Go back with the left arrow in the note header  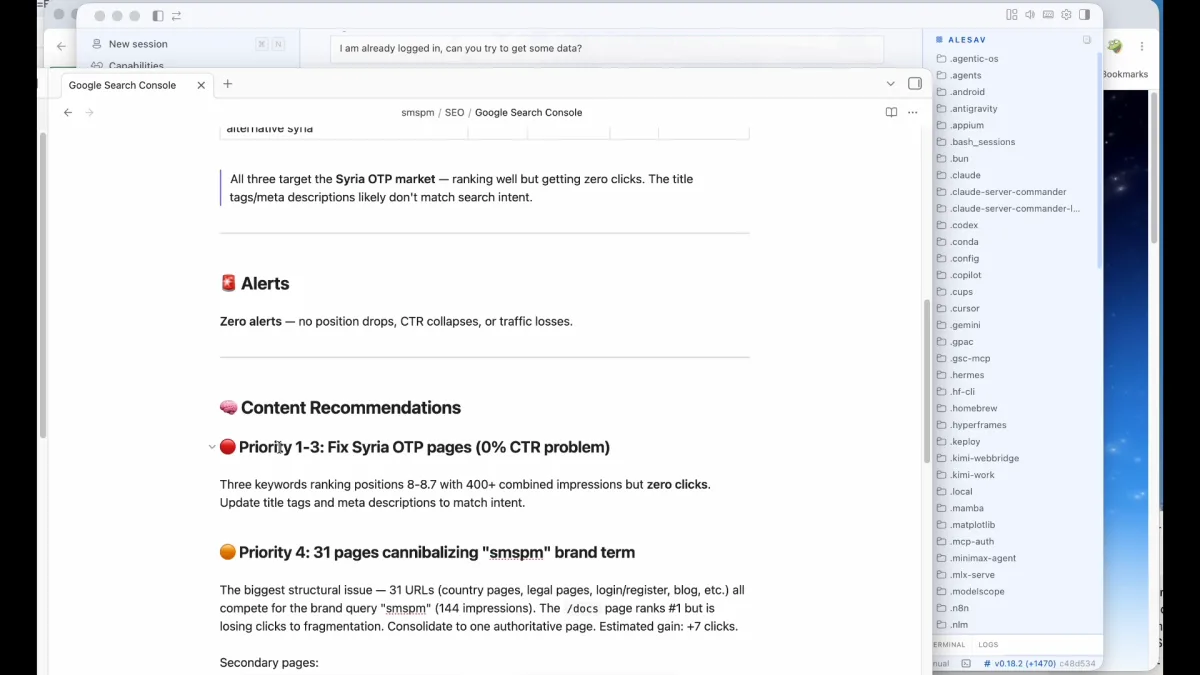pos(68,113)
